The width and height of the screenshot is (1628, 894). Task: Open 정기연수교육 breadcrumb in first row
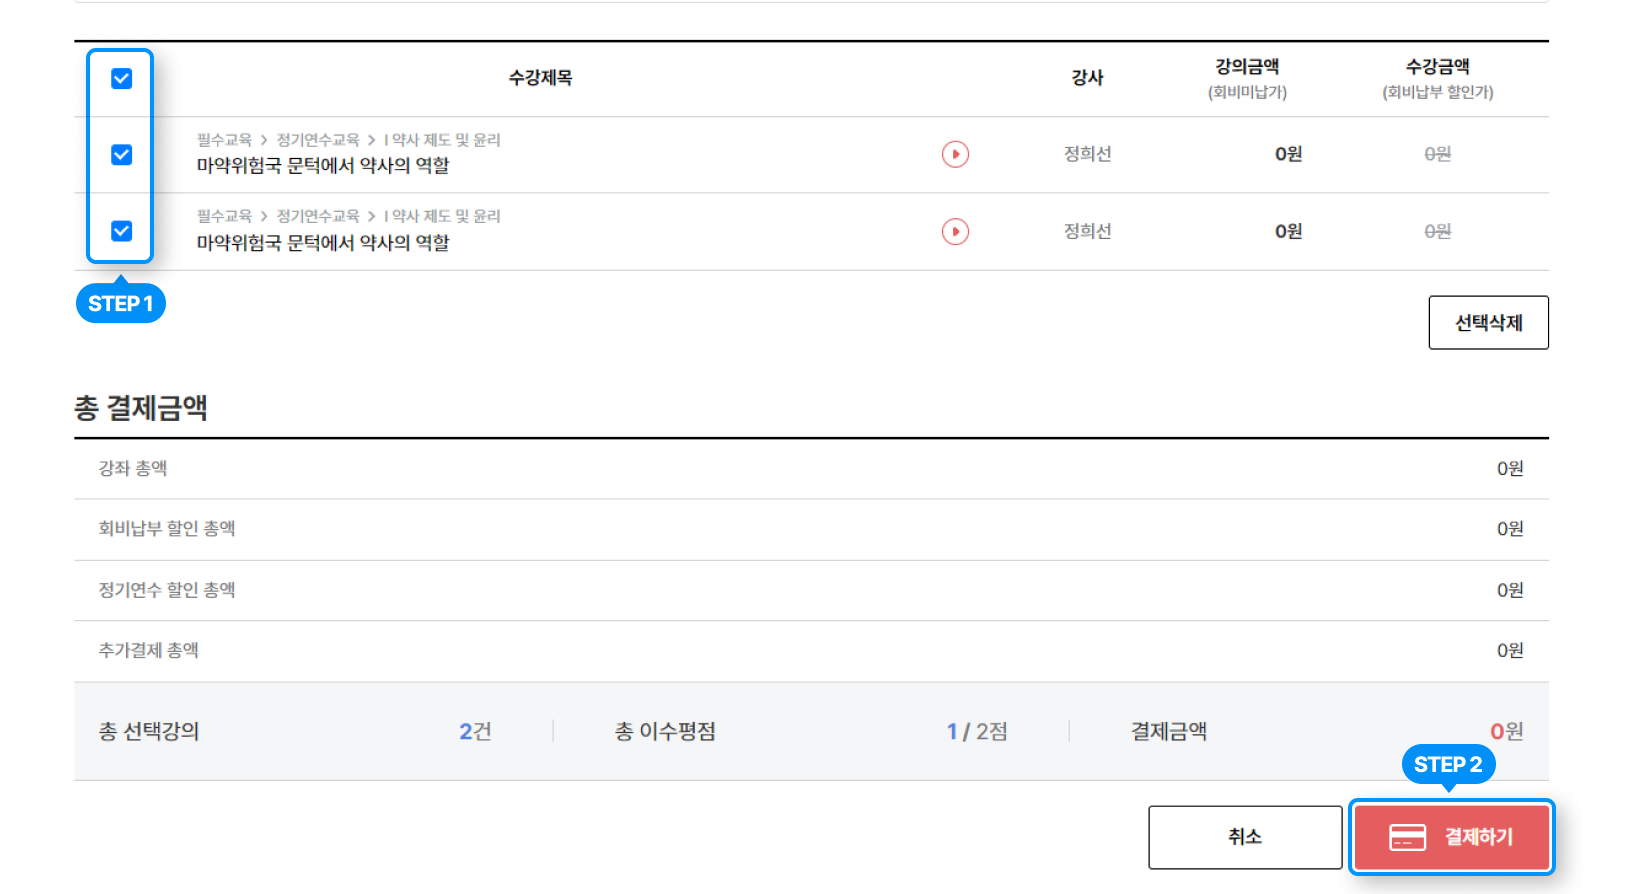tap(317, 140)
